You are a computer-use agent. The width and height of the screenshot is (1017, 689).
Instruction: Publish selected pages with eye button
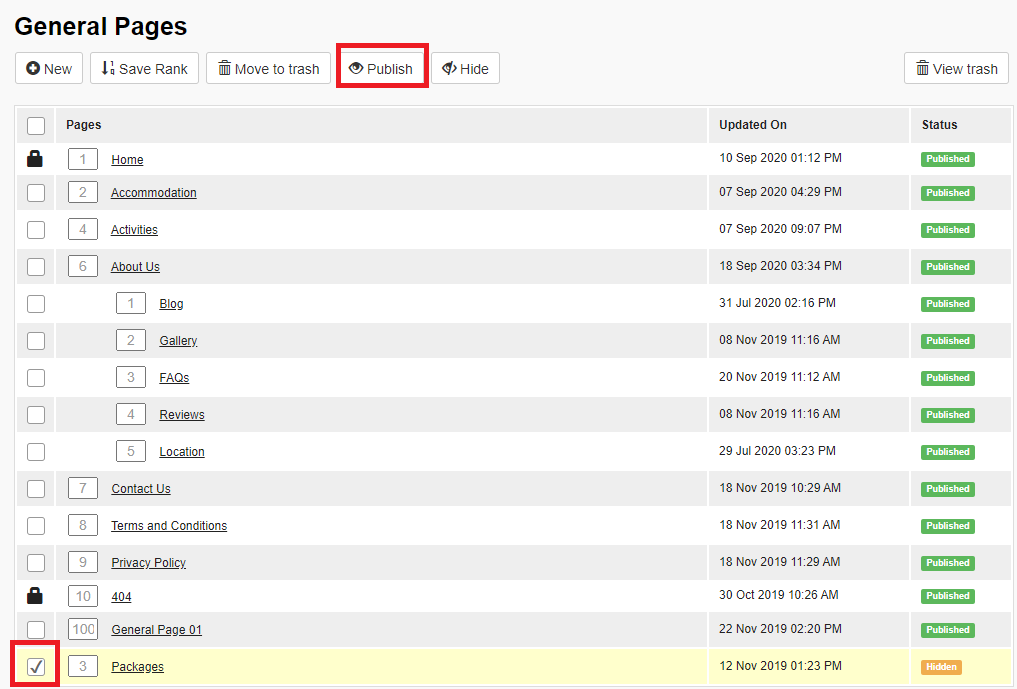click(381, 69)
